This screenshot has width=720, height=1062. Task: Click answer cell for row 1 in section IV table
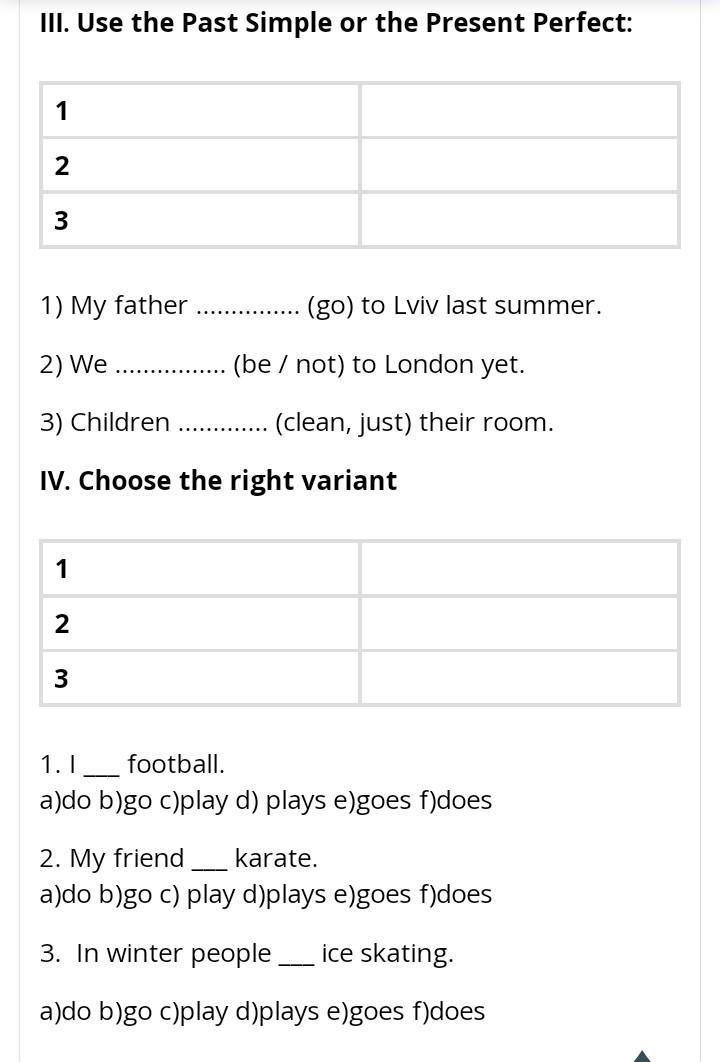click(519, 569)
